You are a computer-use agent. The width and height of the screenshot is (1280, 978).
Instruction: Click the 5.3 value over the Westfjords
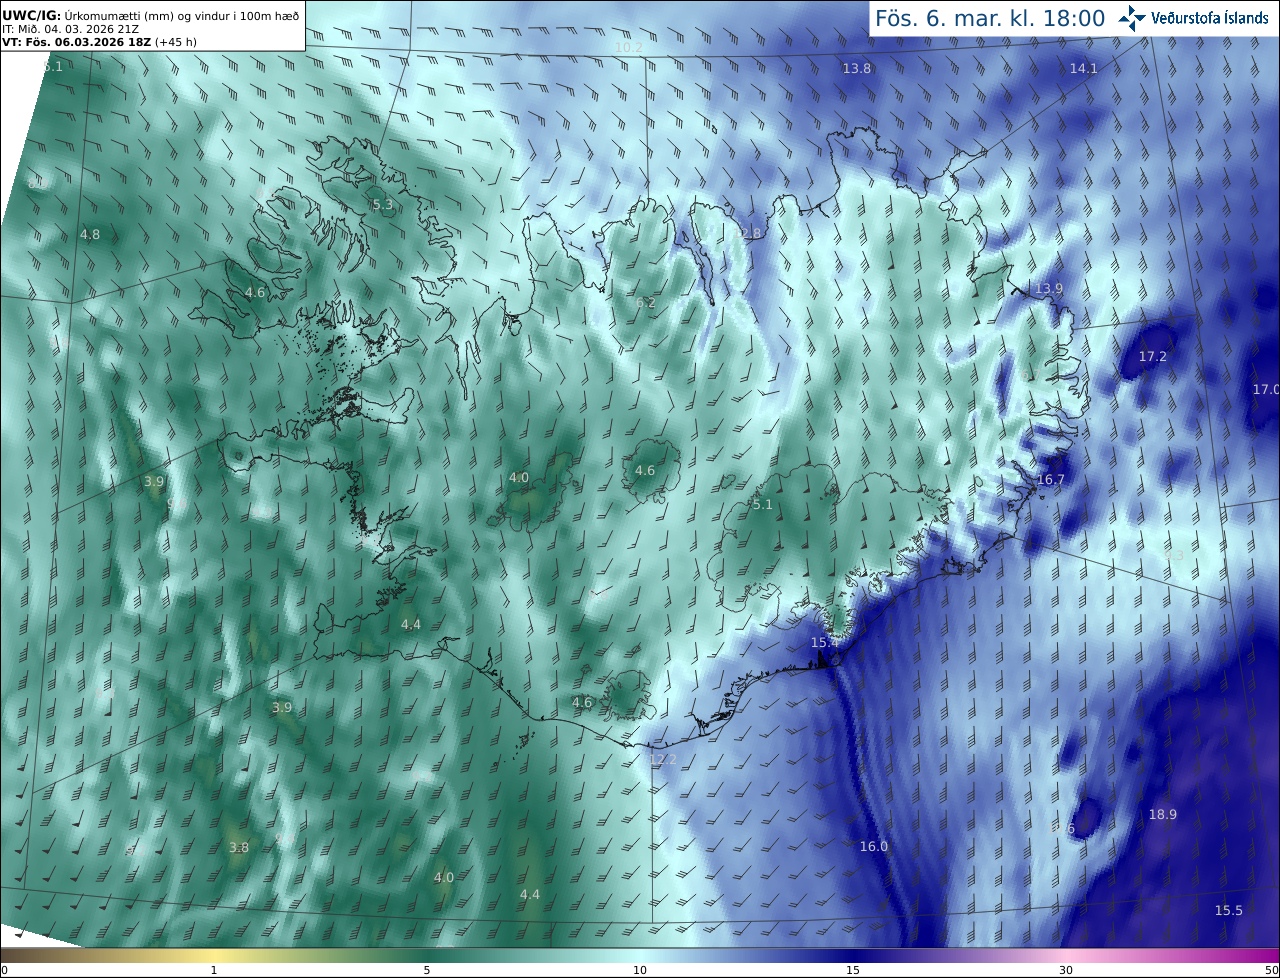click(x=383, y=205)
